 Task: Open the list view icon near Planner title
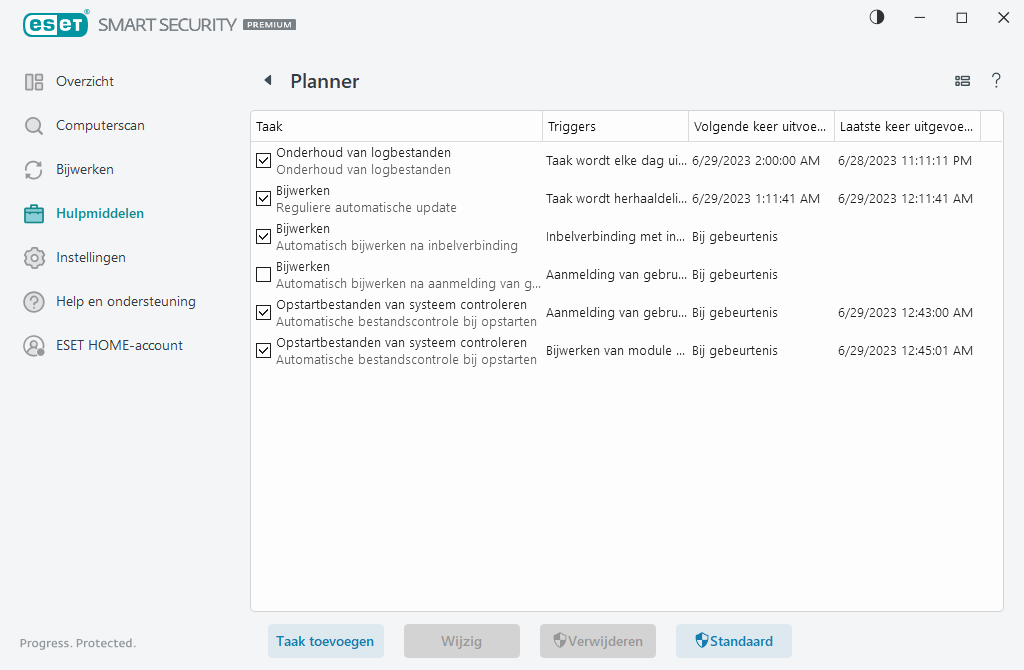pyautogui.click(x=962, y=81)
